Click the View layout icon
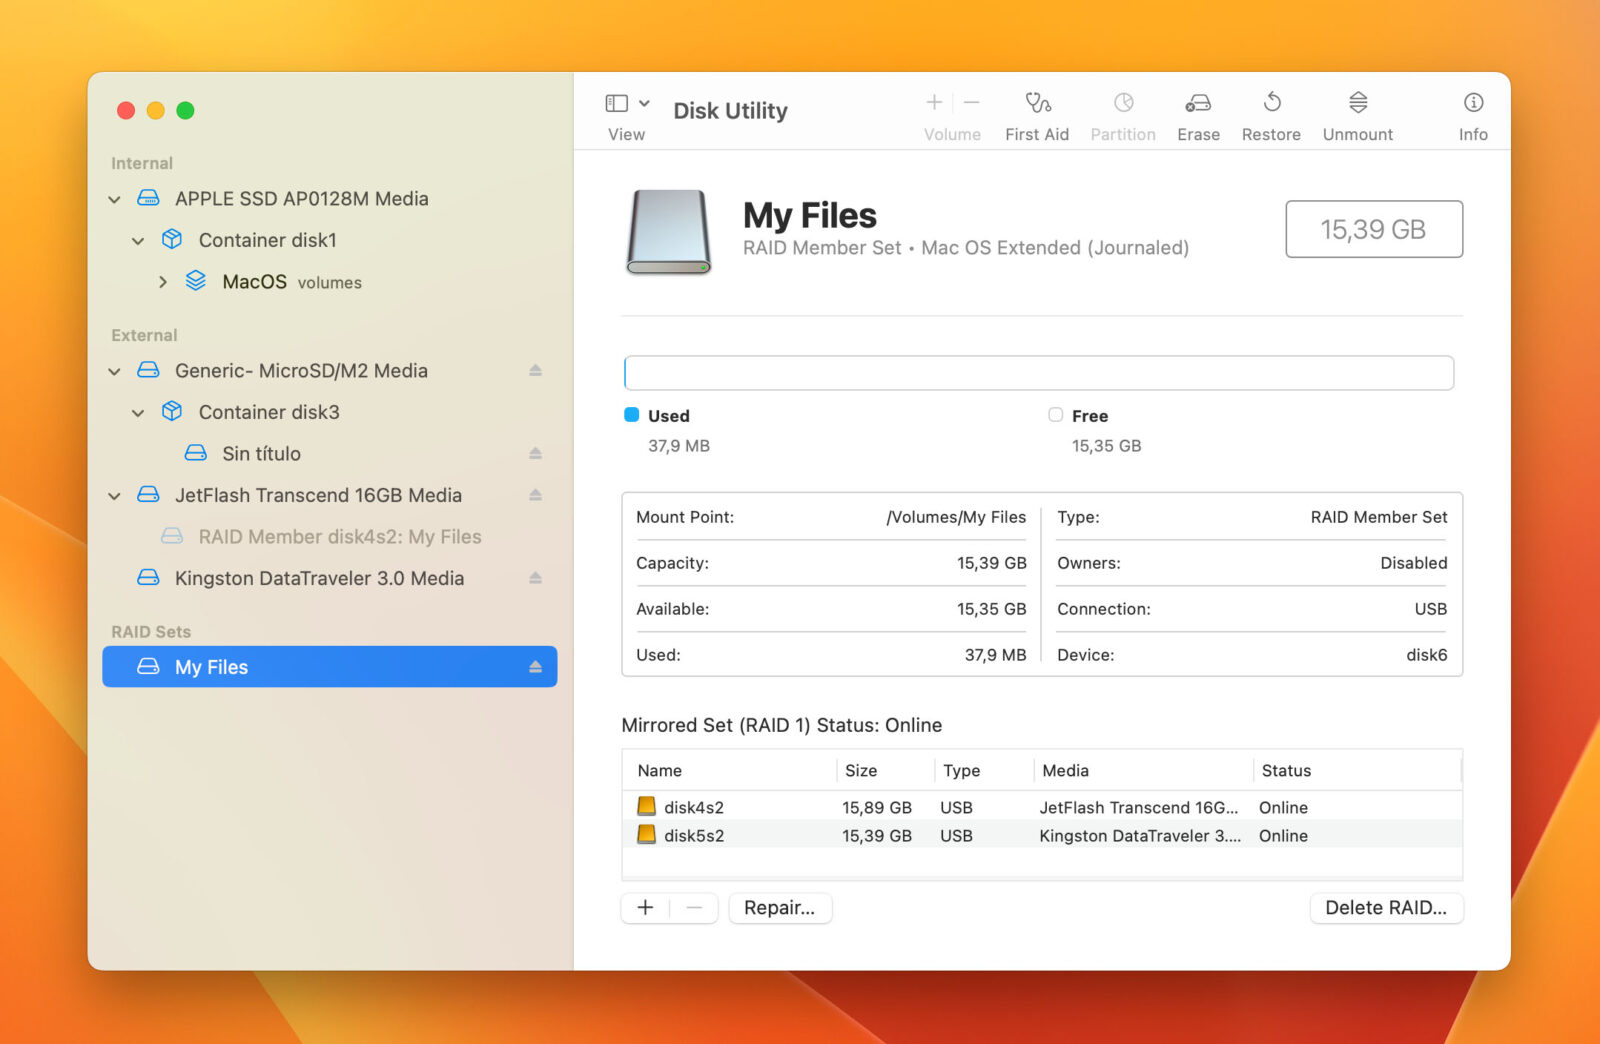Viewport: 1600px width, 1044px height. 615,103
